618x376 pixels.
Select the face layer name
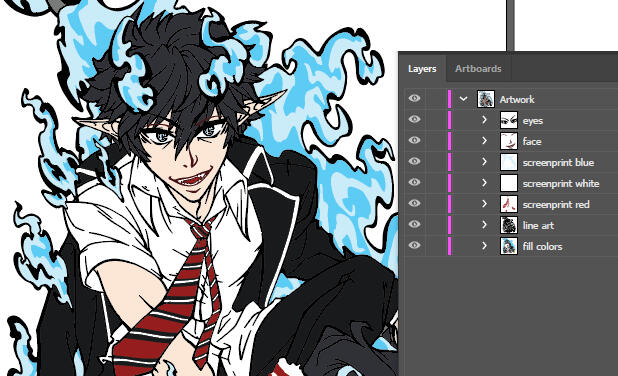point(532,141)
